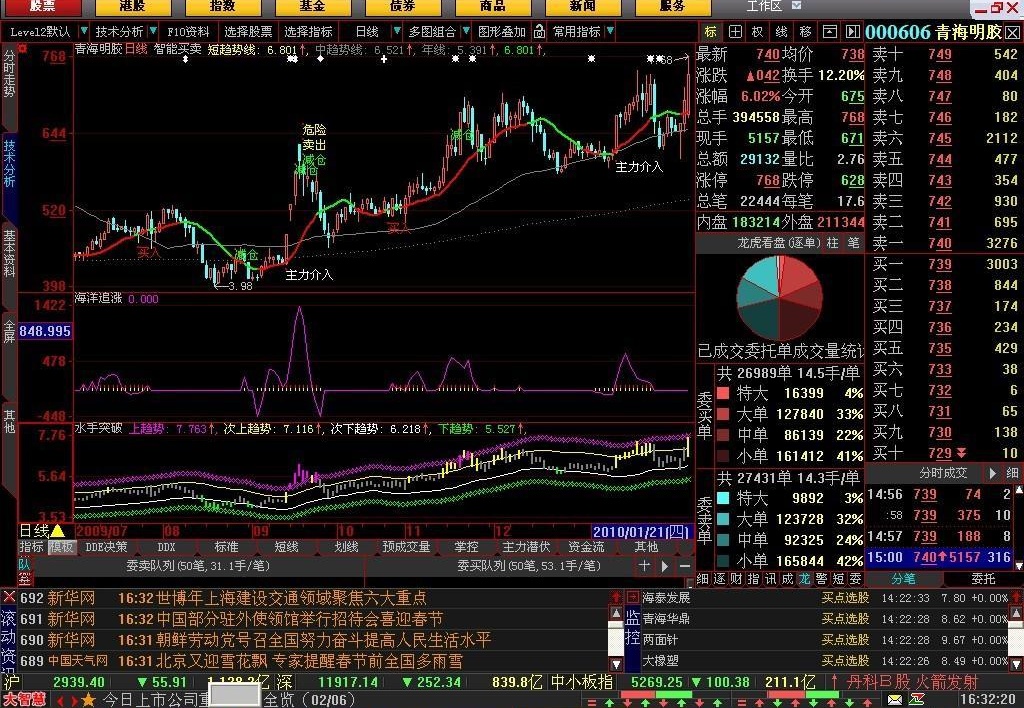Select the 主力潜伏 indicator tab
Image resolution: width=1024 pixels, height=708 pixels.
(526, 547)
